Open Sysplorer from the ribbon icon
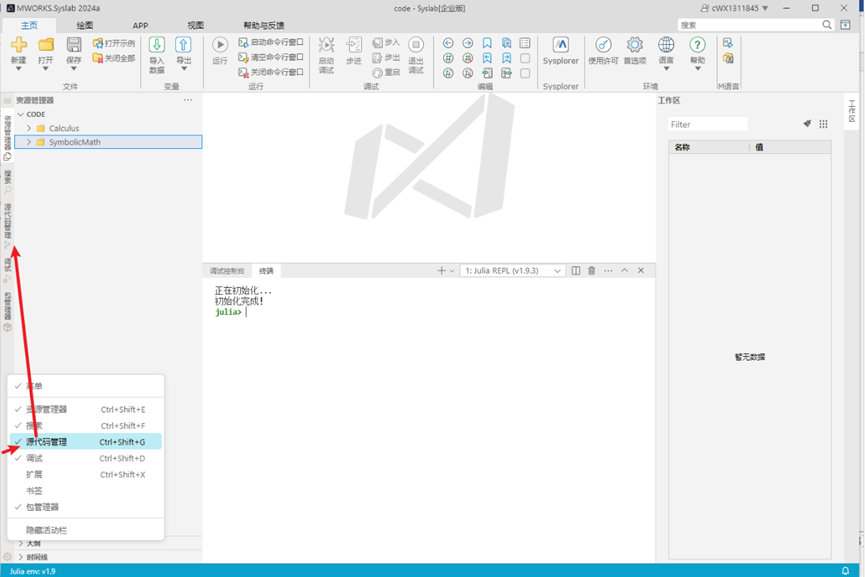 click(x=560, y=45)
